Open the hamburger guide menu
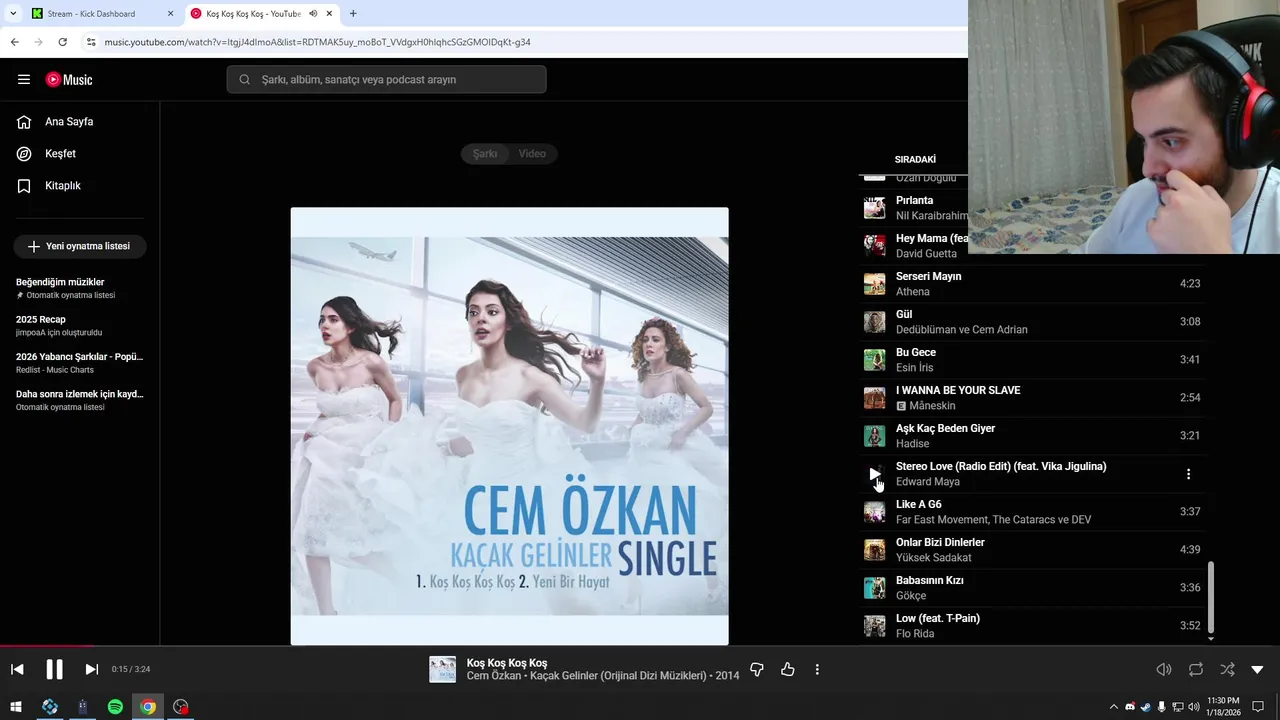Viewport: 1280px width, 720px height. (24, 79)
